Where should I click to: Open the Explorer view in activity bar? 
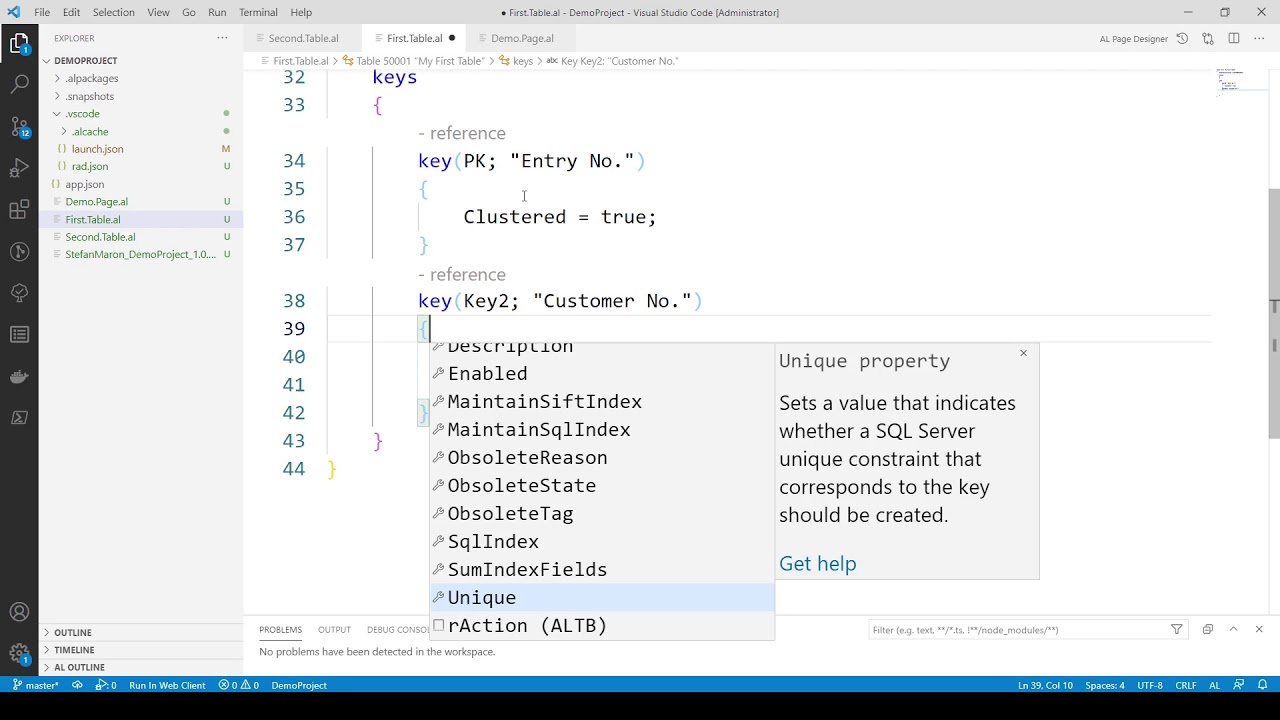click(x=19, y=44)
